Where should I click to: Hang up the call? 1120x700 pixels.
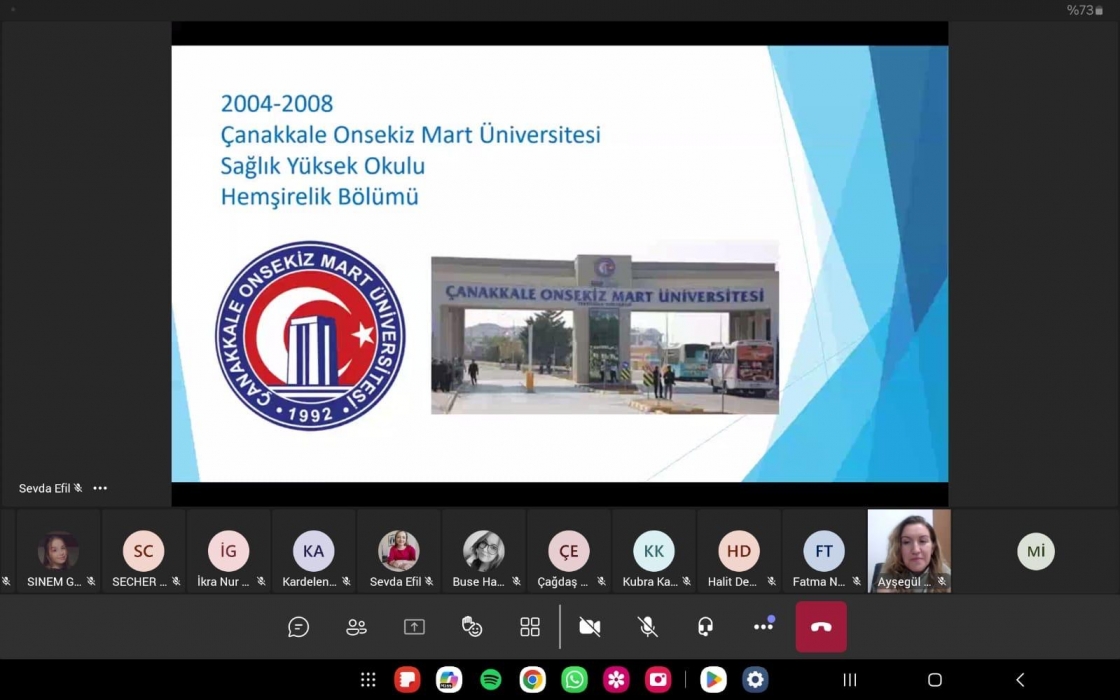click(821, 627)
